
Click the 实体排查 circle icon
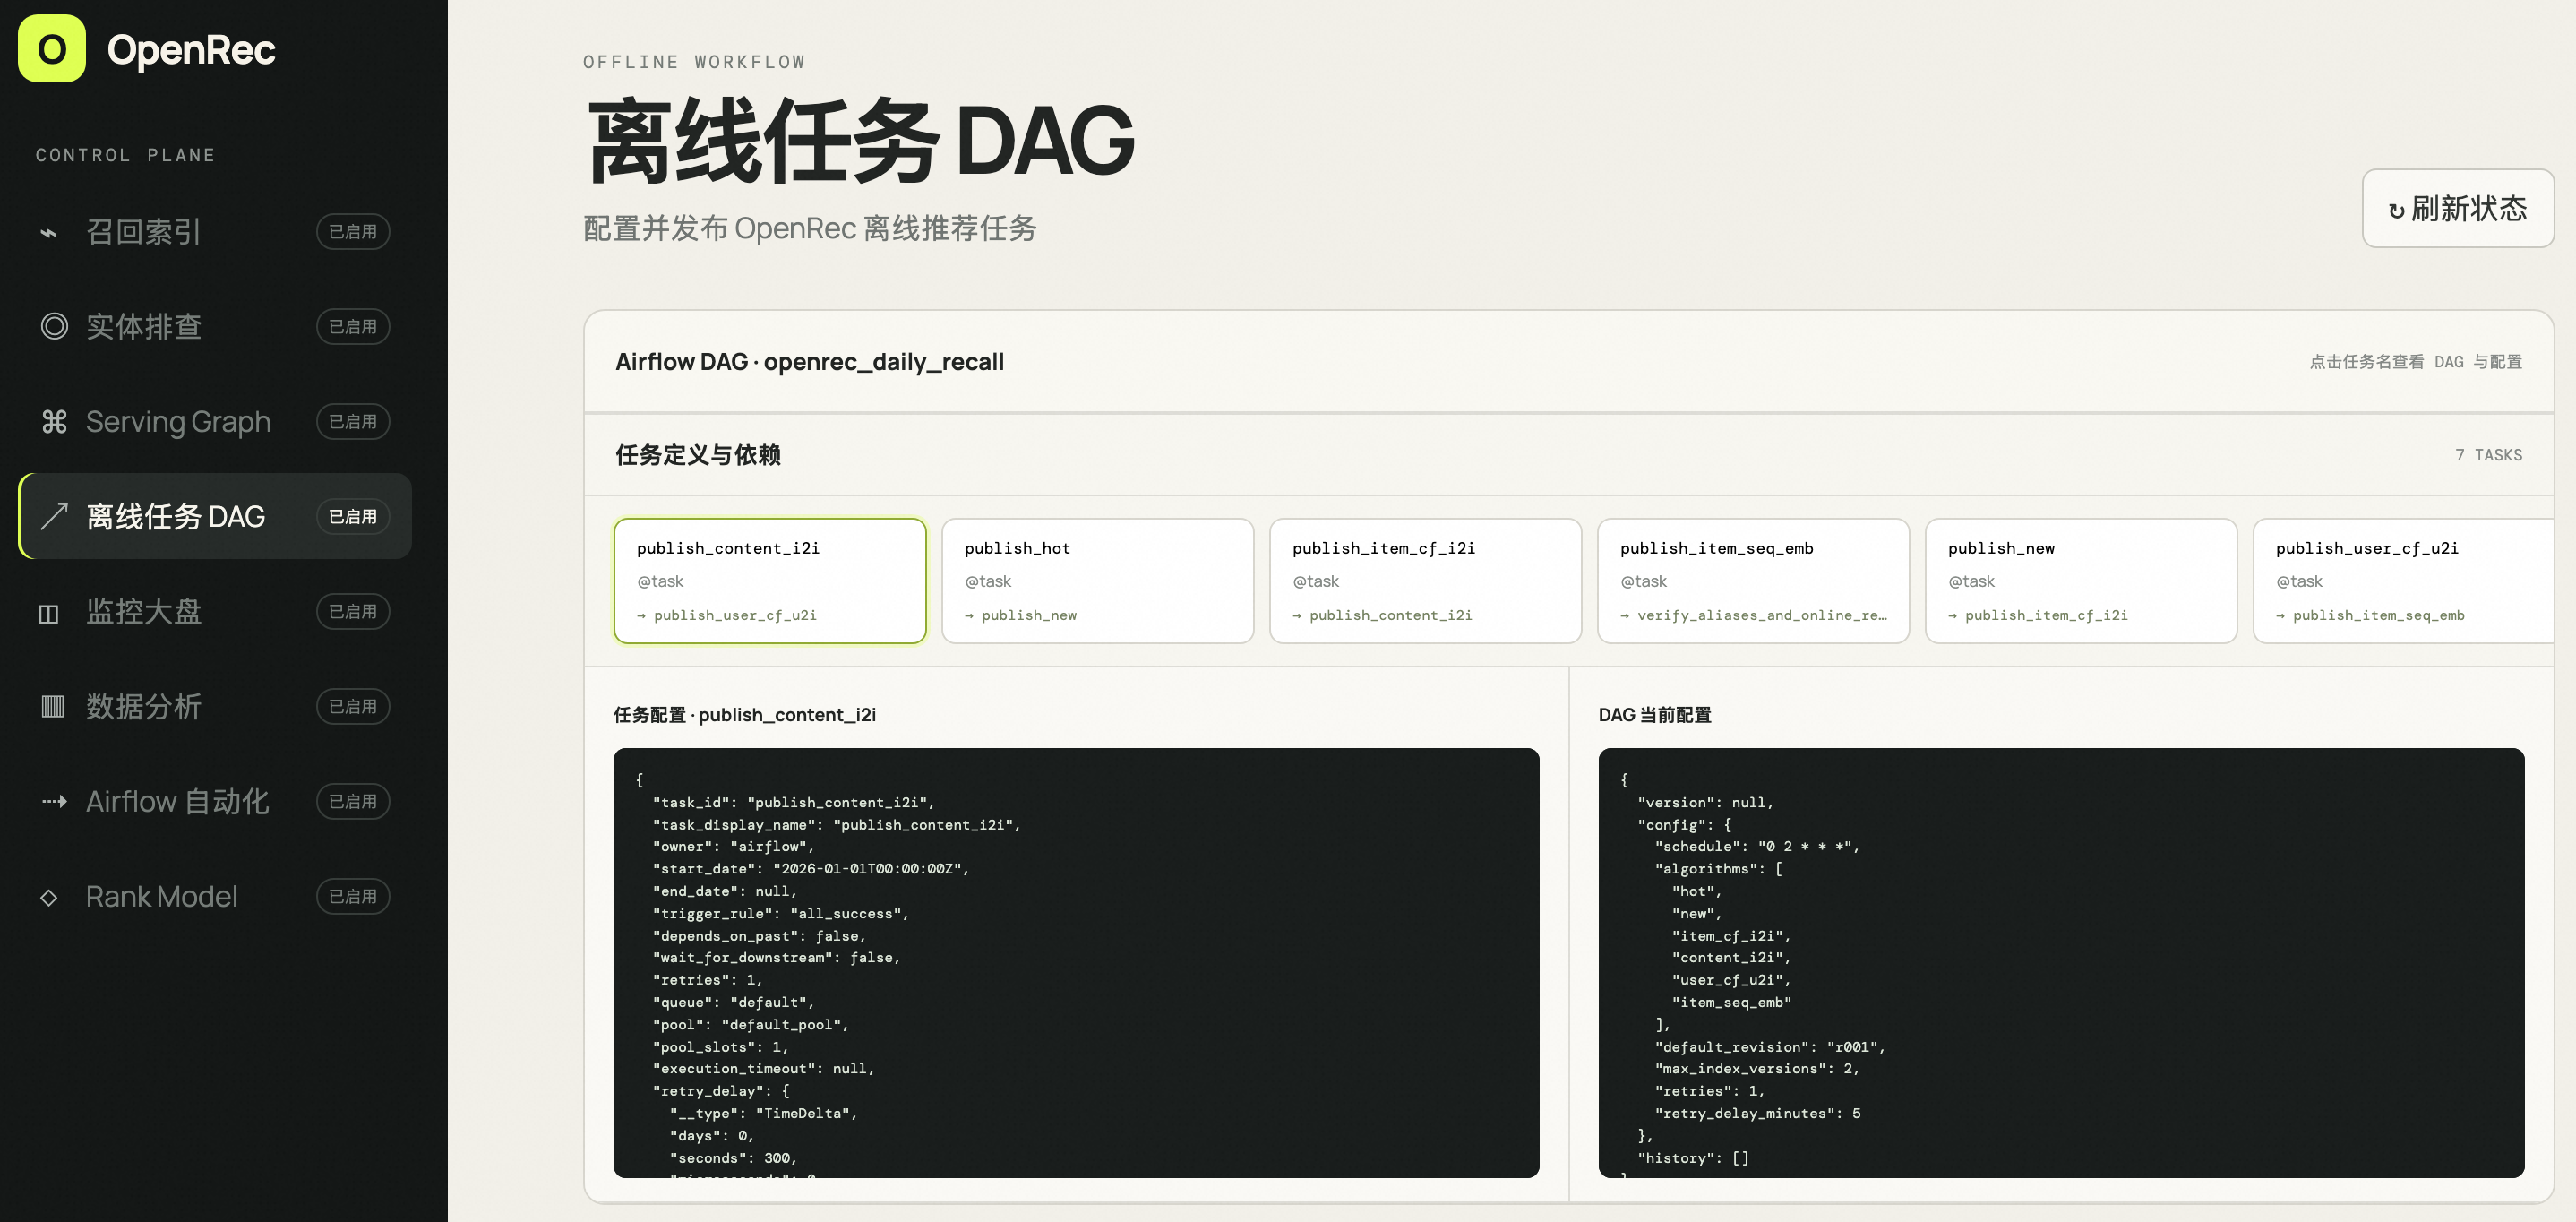tap(54, 326)
